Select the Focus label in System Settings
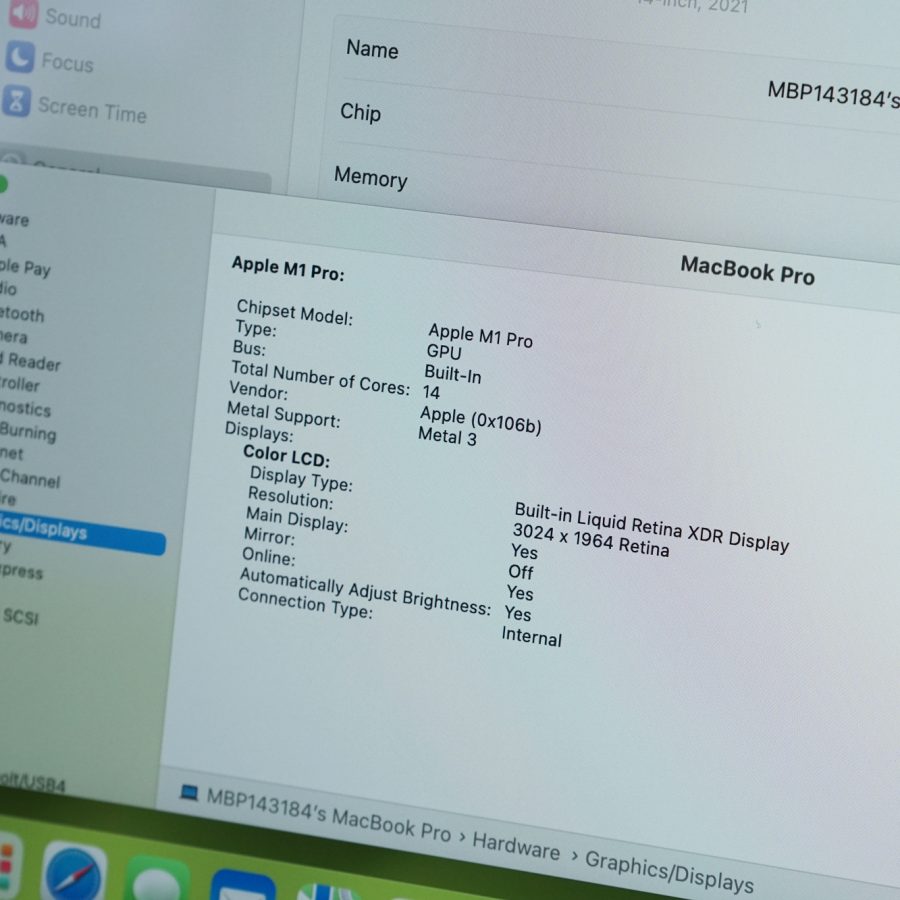The width and height of the screenshot is (900, 900). point(67,63)
